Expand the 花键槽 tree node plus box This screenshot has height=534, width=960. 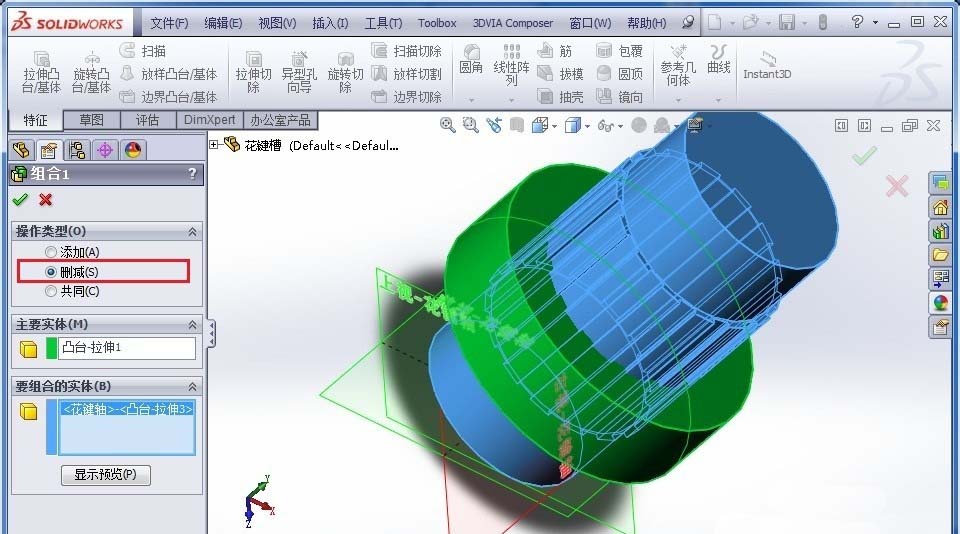[214, 145]
